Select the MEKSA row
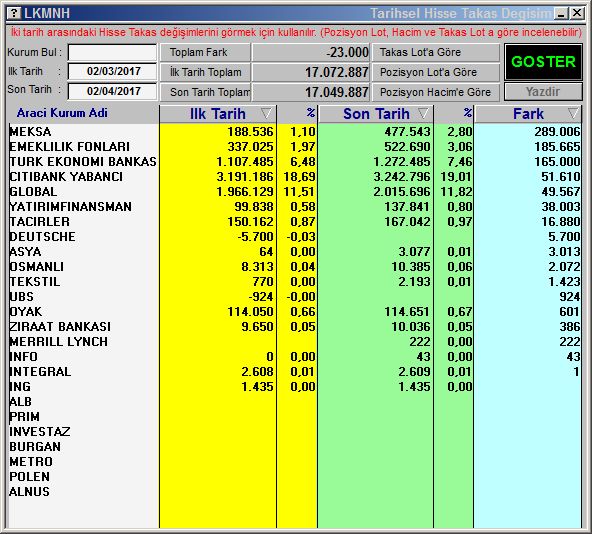Image resolution: width=592 pixels, height=534 pixels. pos(294,131)
